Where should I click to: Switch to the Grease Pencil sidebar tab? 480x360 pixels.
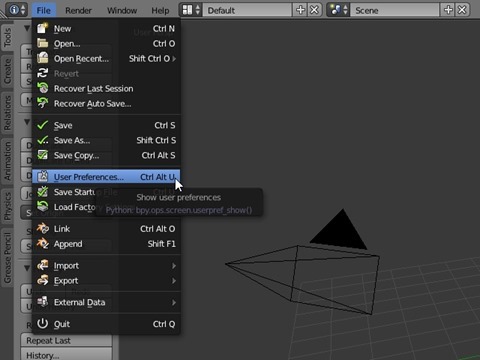coord(7,257)
